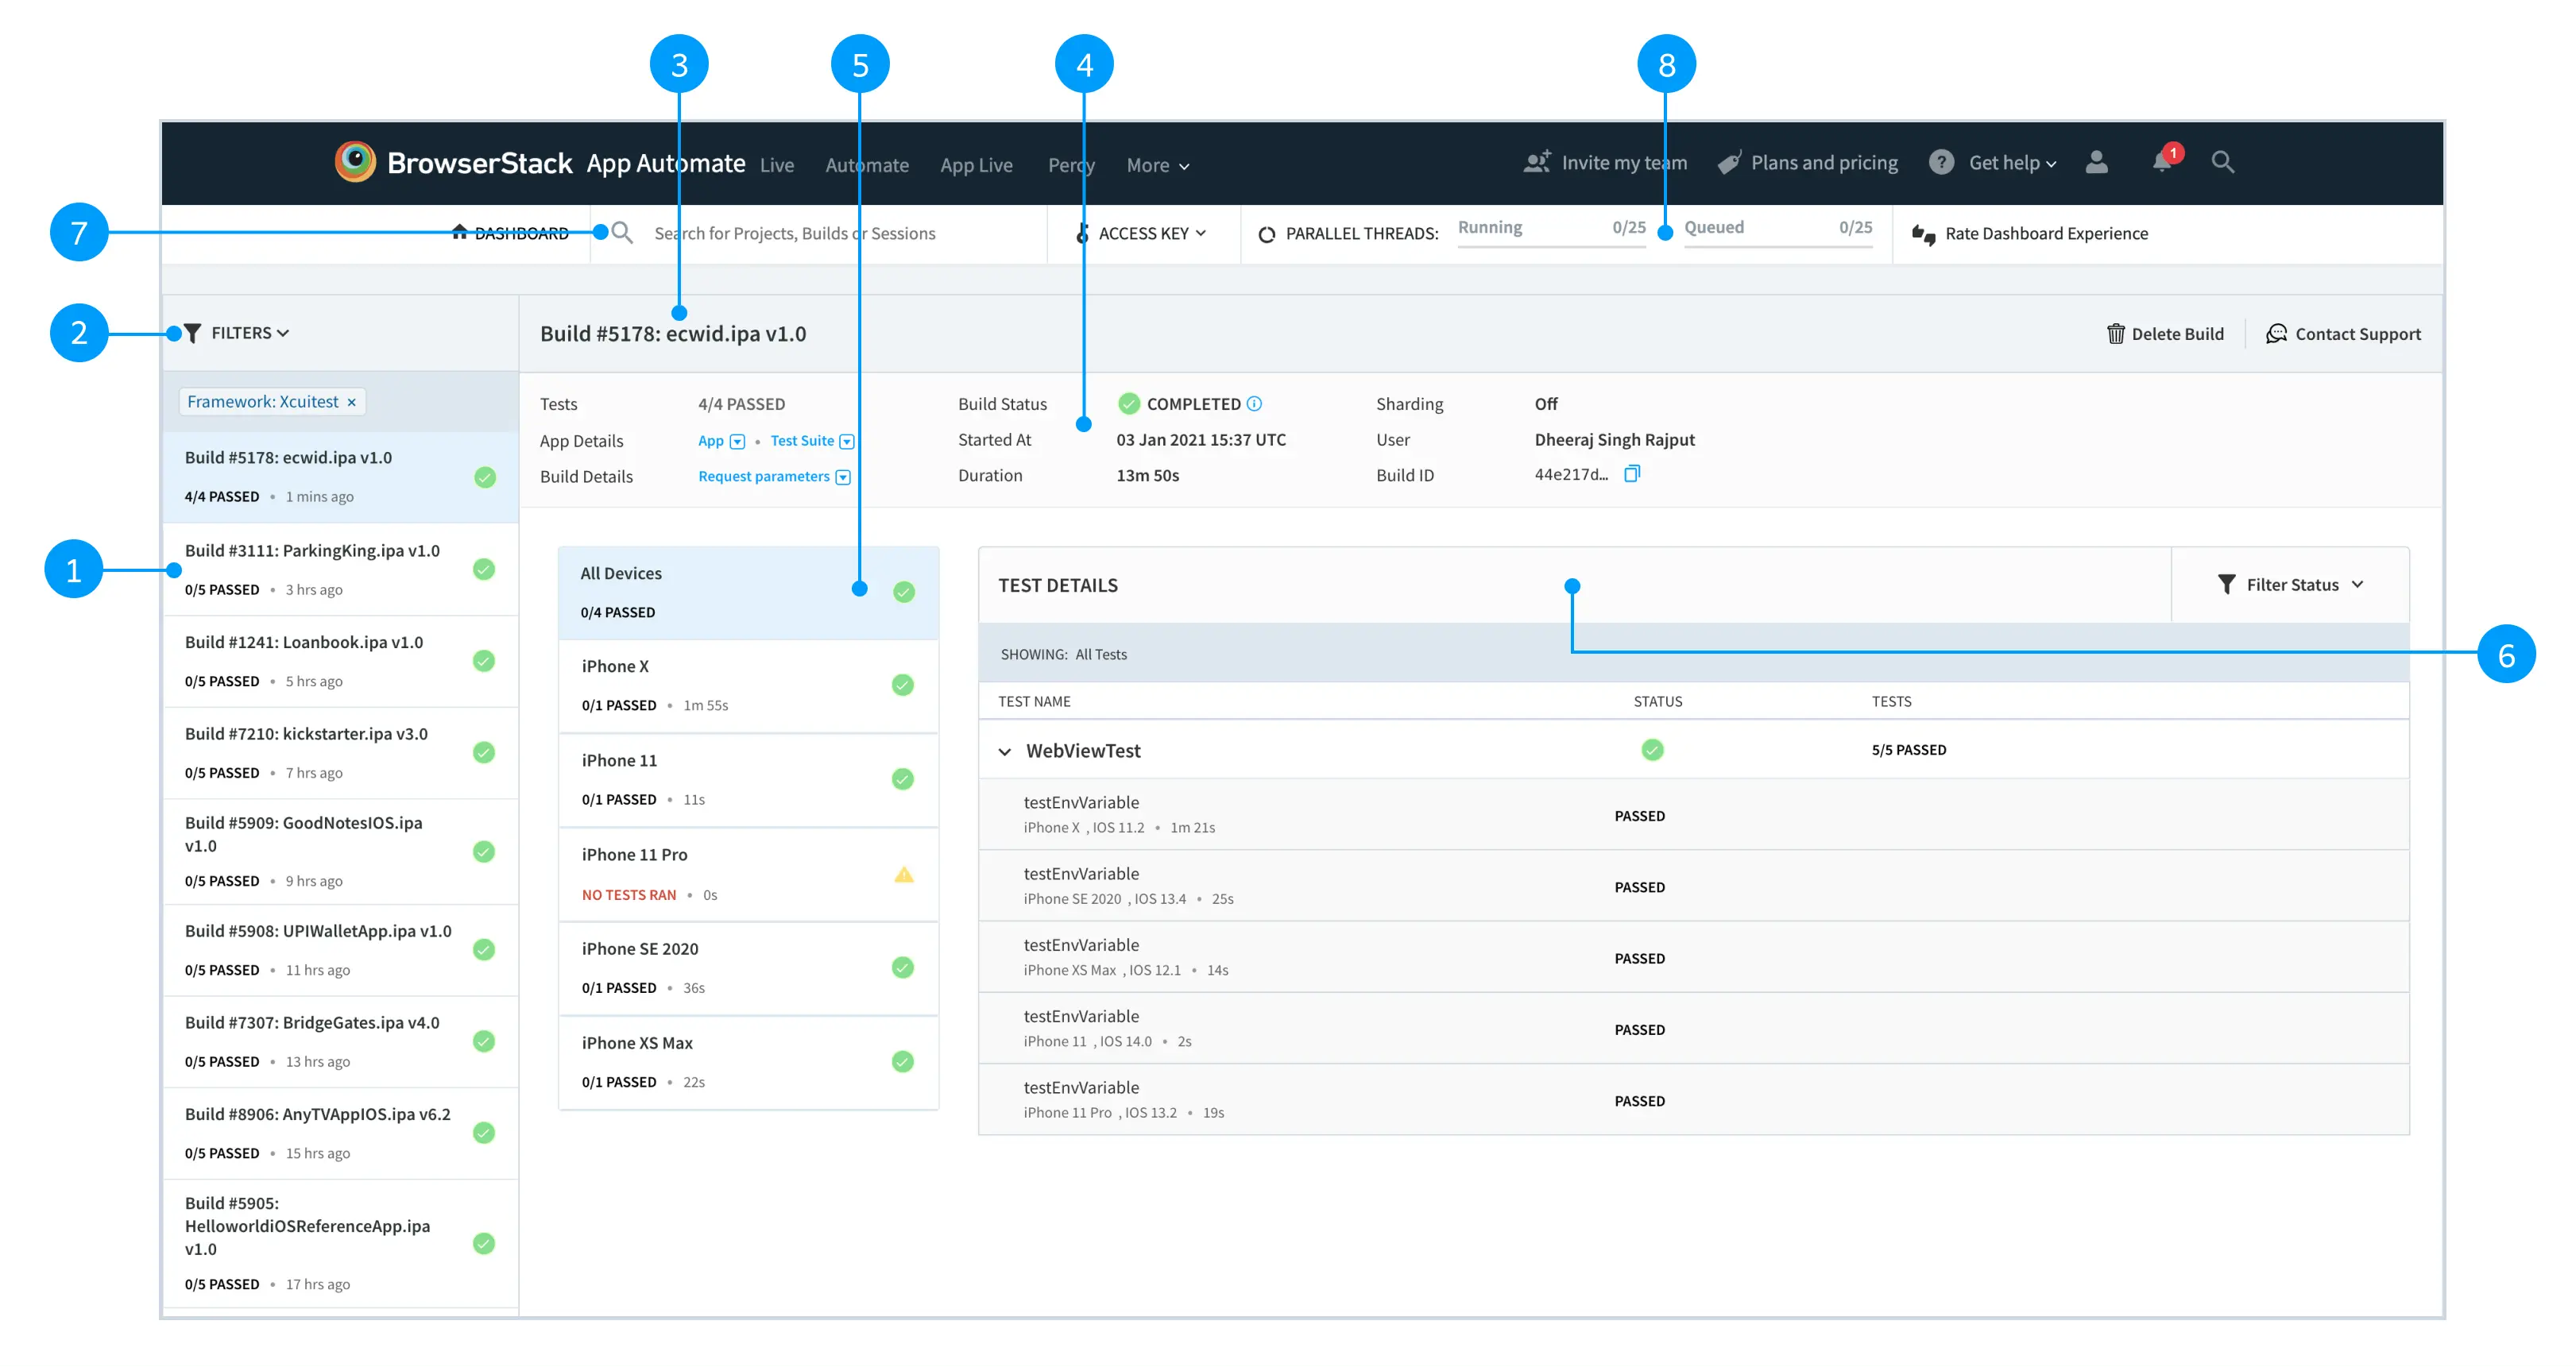Click the Rate Dashboard Experience icon
The width and height of the screenshot is (2576, 1367).
(x=1925, y=234)
